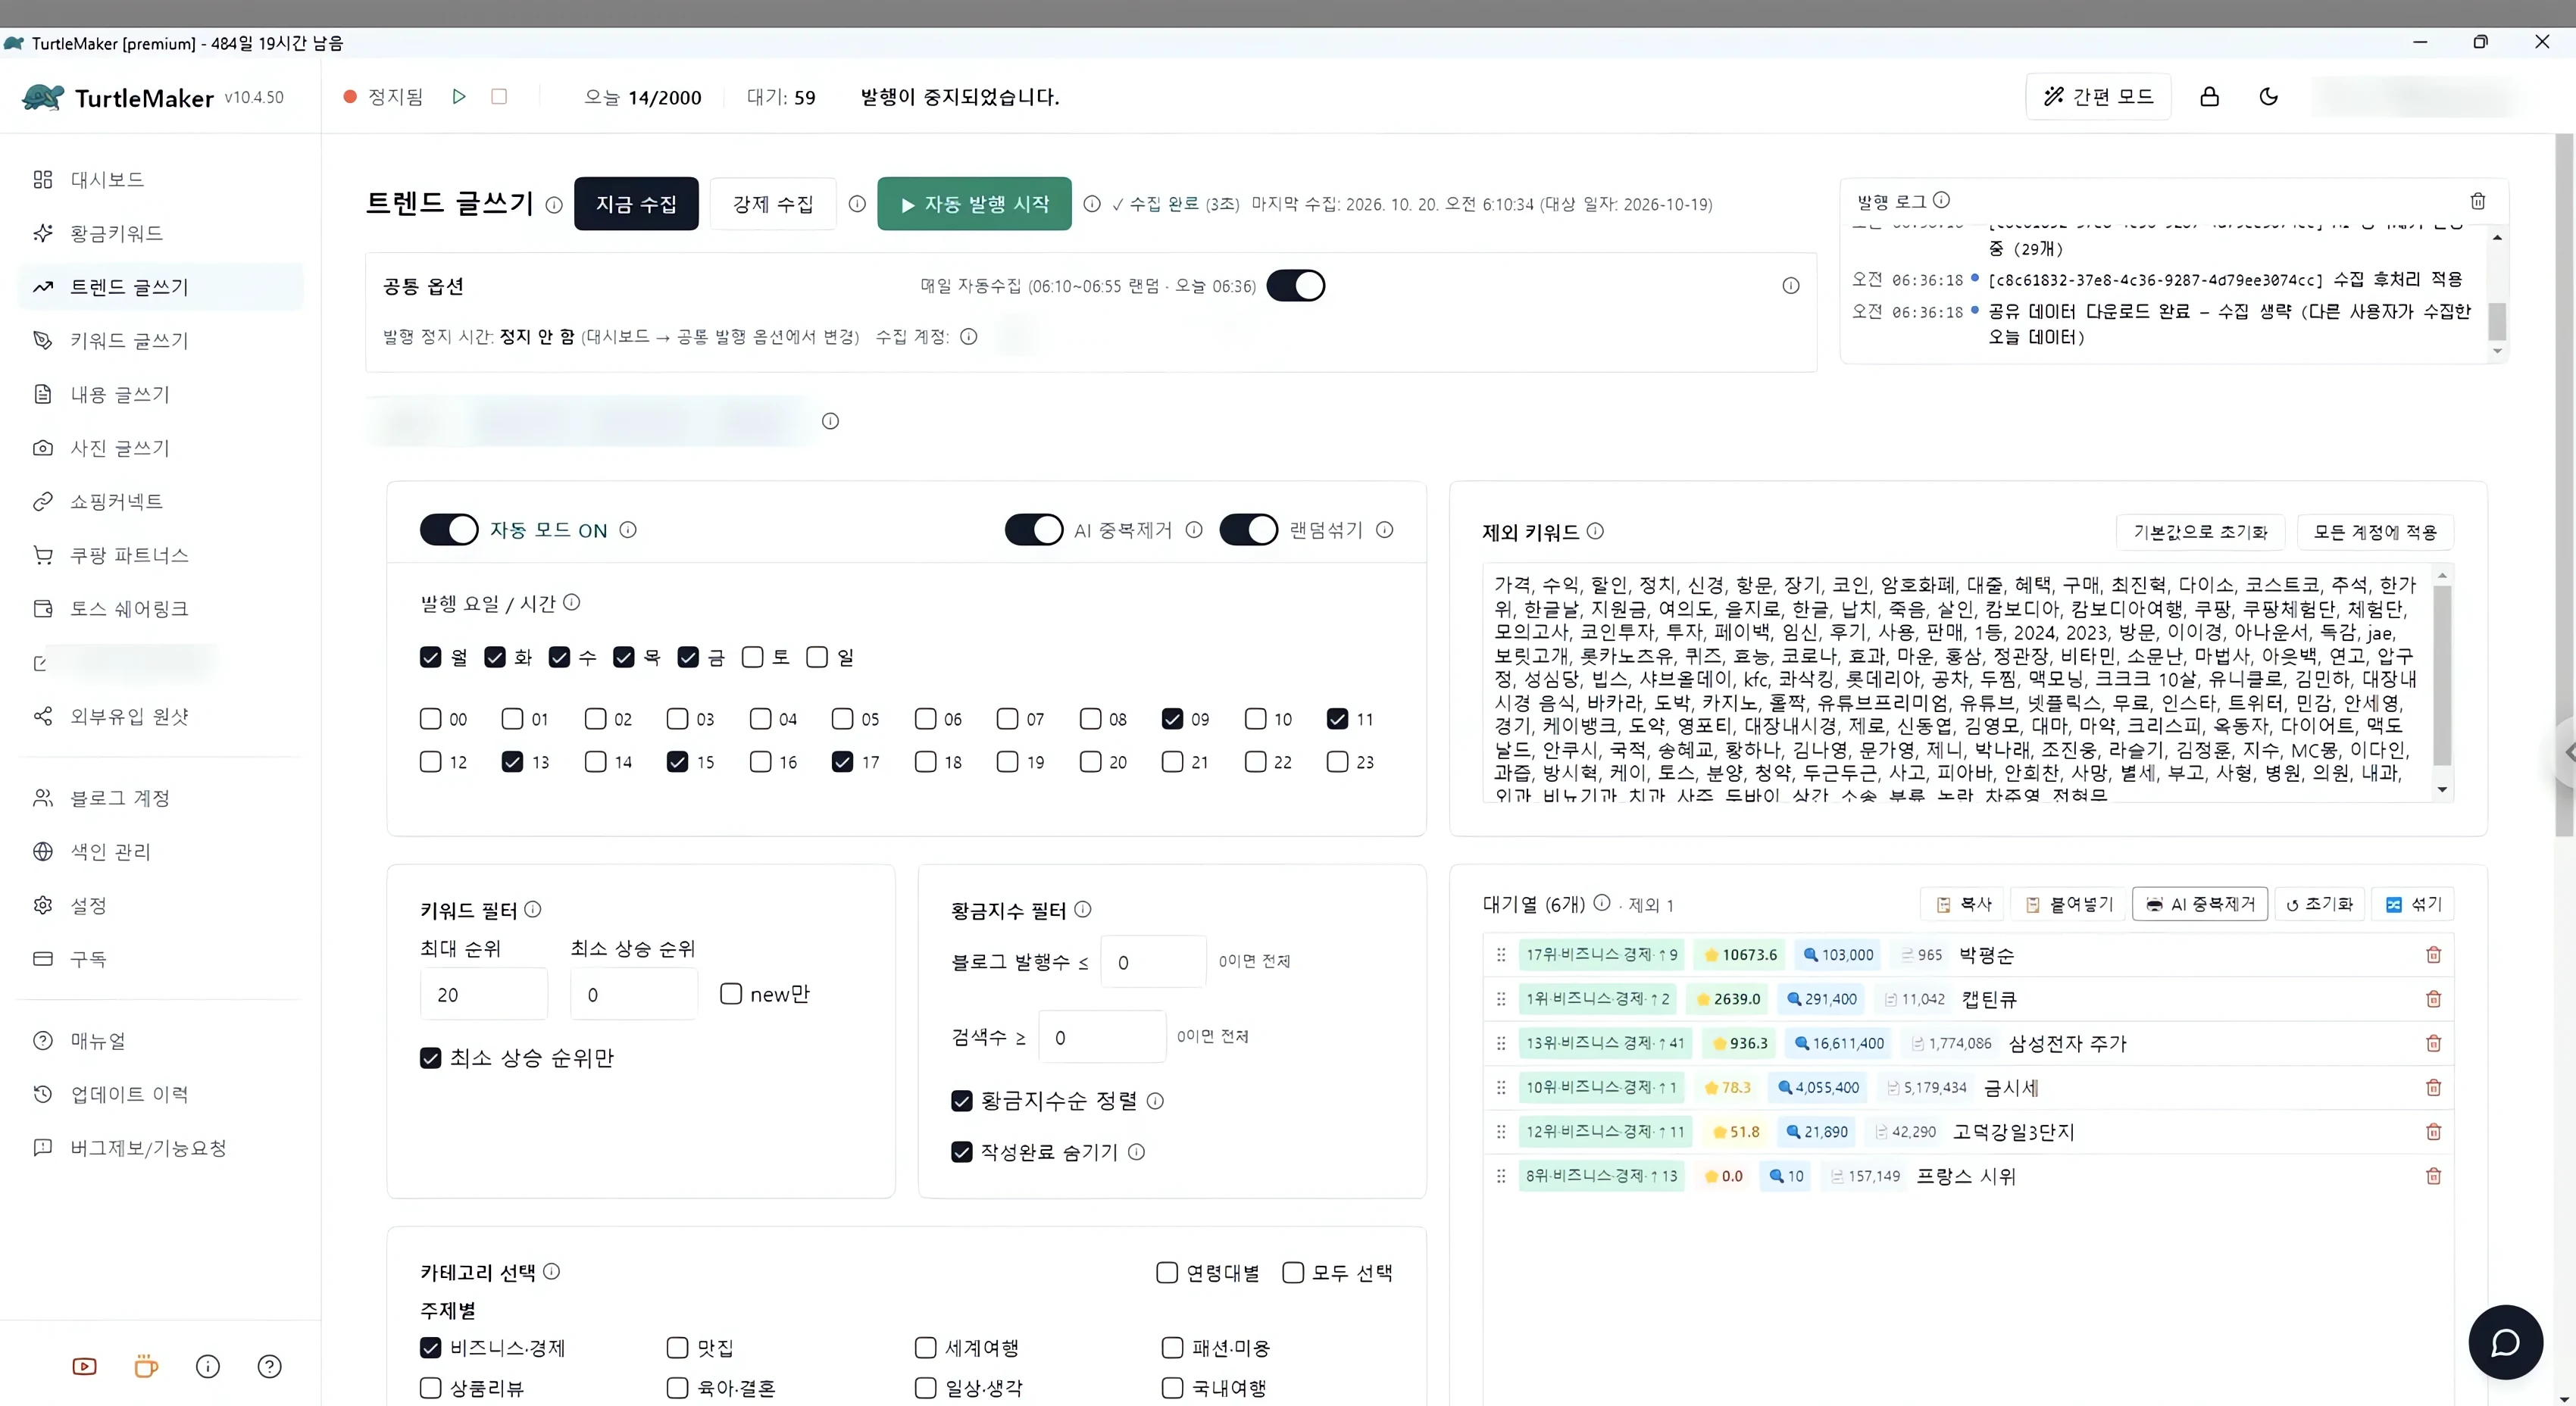Click the info icon next to 트렌드 글쓰기 title
This screenshot has width=2576, height=1406.
(x=554, y=205)
